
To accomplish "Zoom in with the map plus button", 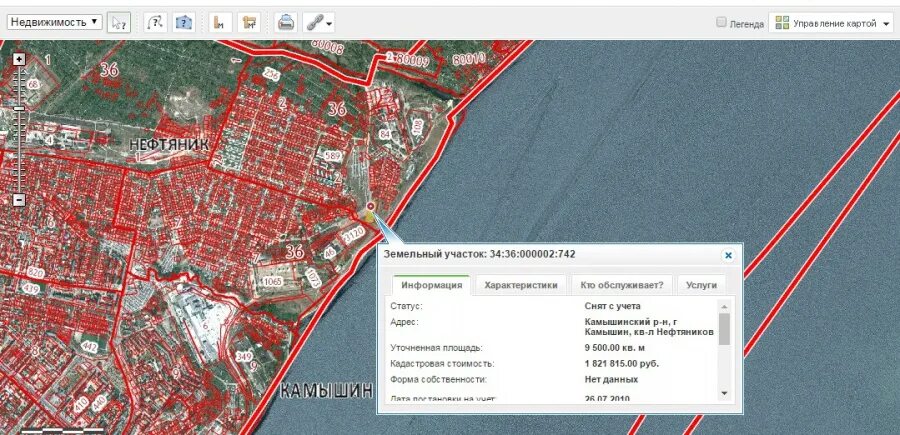I will click(20, 59).
